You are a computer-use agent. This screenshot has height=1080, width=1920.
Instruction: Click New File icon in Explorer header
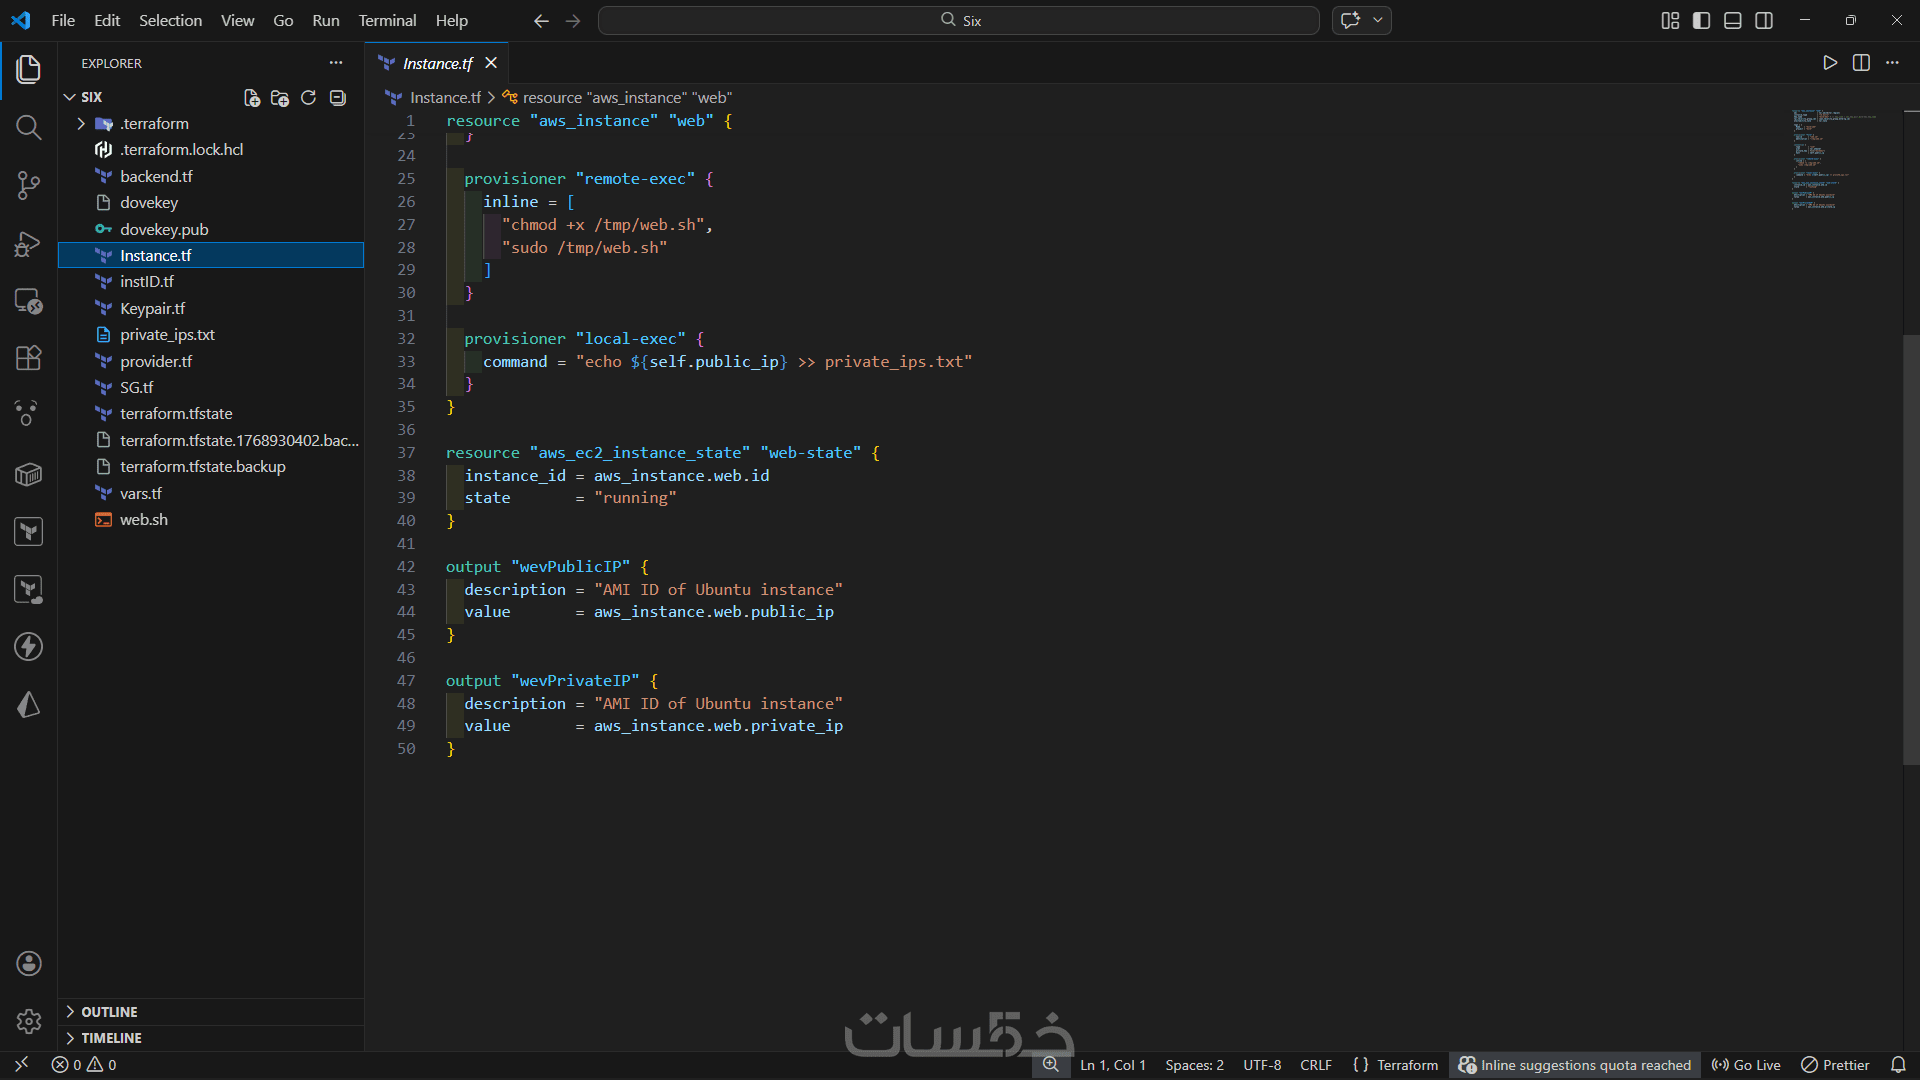point(252,97)
